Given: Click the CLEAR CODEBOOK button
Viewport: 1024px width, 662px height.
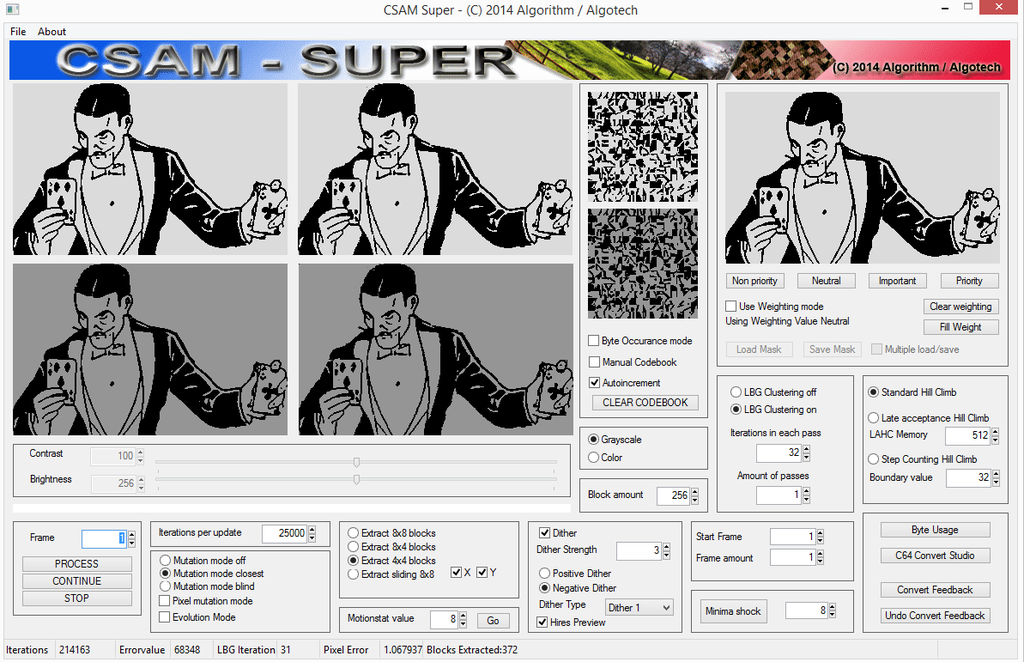Looking at the screenshot, I should coord(645,403).
